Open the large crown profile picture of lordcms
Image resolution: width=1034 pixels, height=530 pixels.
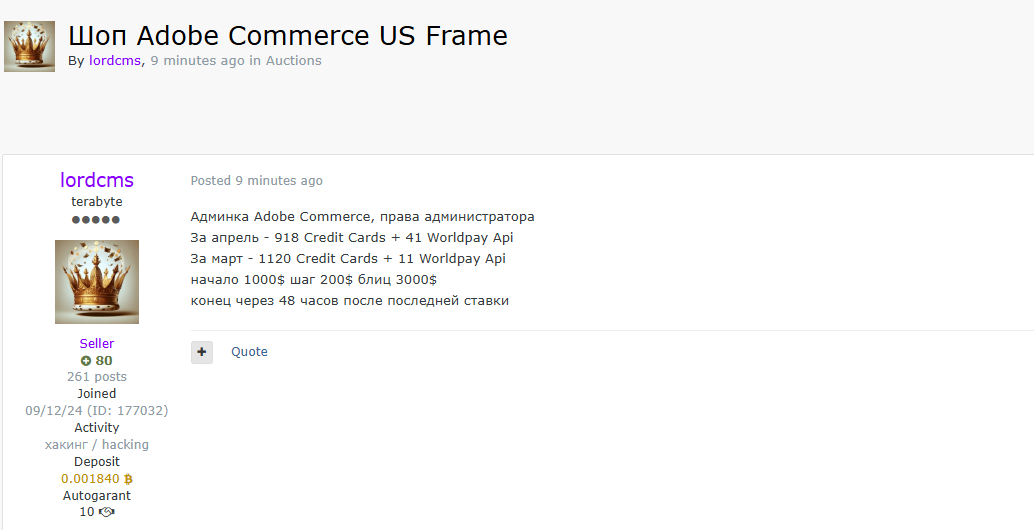[97, 282]
